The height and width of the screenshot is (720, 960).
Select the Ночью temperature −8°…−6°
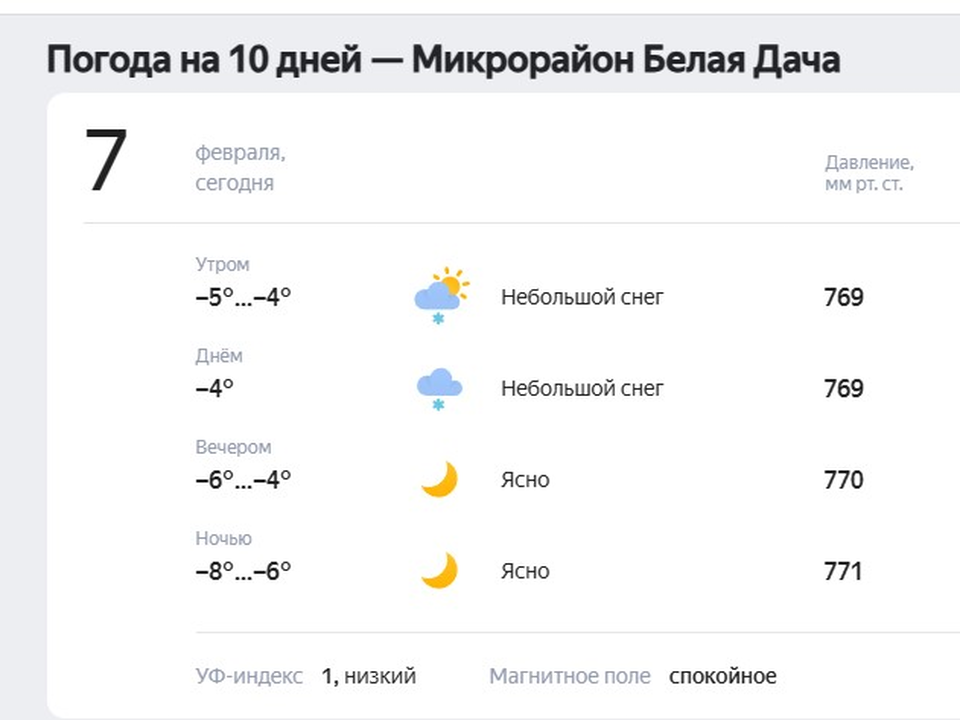[243, 571]
